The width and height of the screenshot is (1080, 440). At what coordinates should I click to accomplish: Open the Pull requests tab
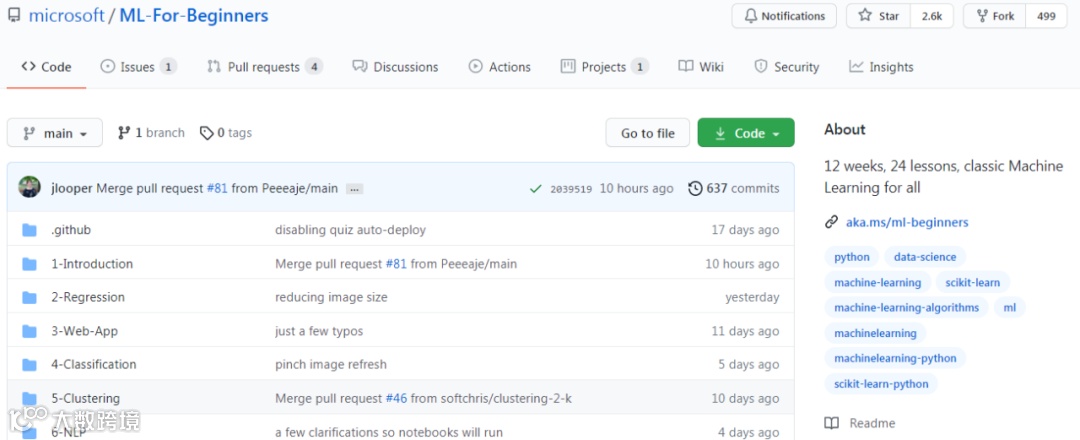(x=264, y=67)
